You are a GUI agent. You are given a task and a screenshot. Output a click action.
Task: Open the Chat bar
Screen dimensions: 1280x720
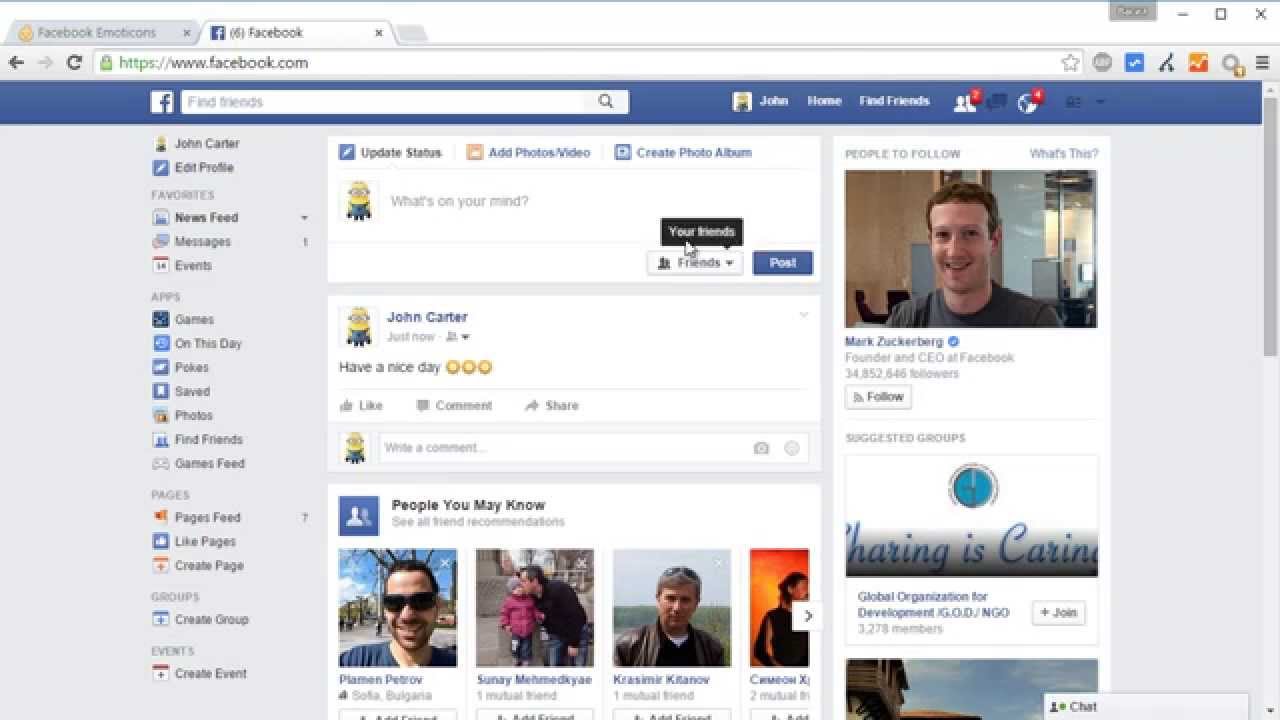coord(1146,707)
